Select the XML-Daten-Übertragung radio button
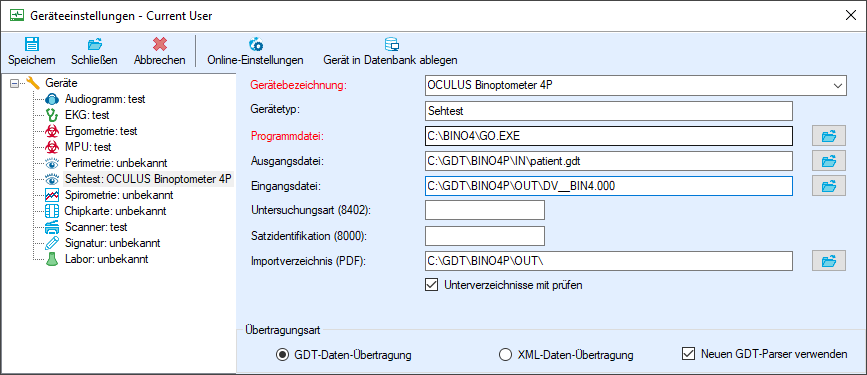 [x=505, y=355]
